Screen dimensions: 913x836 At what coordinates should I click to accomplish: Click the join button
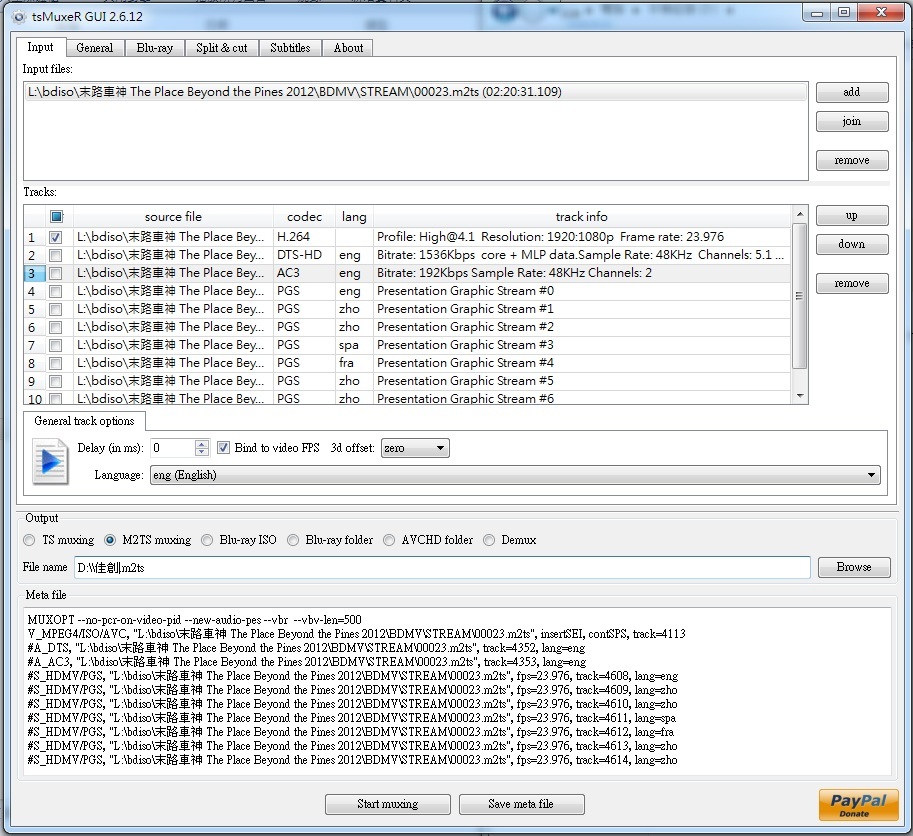(x=852, y=121)
